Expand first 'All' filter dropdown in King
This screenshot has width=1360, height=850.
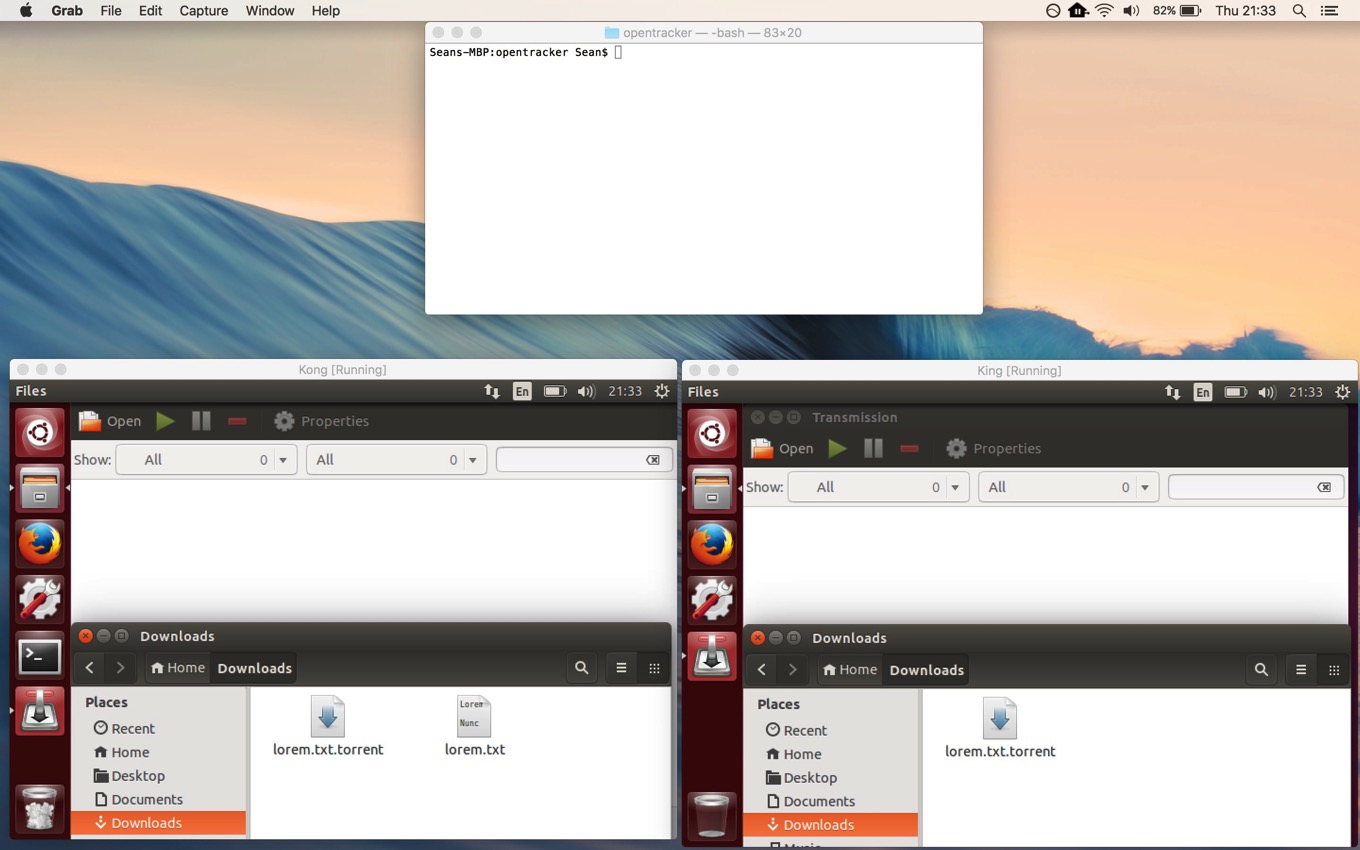point(878,487)
